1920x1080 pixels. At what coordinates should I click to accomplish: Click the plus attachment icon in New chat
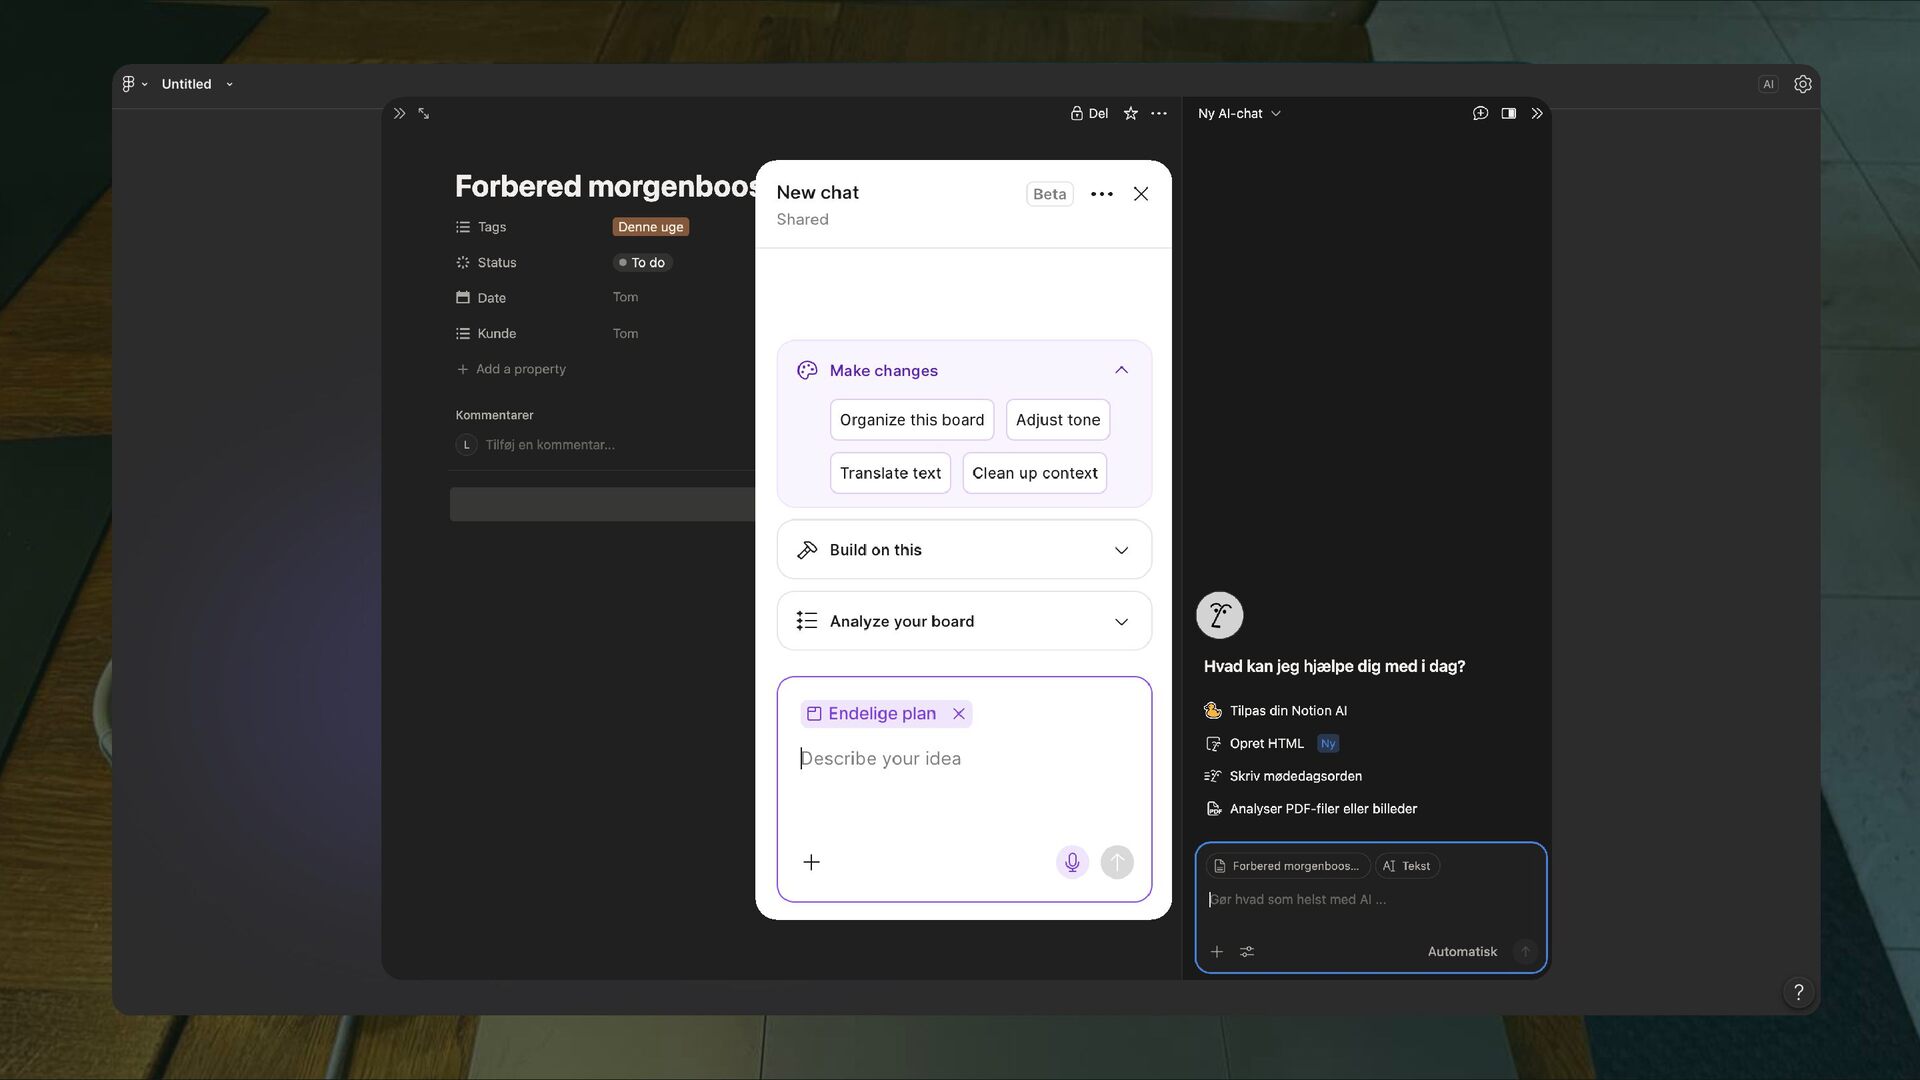coord(811,862)
